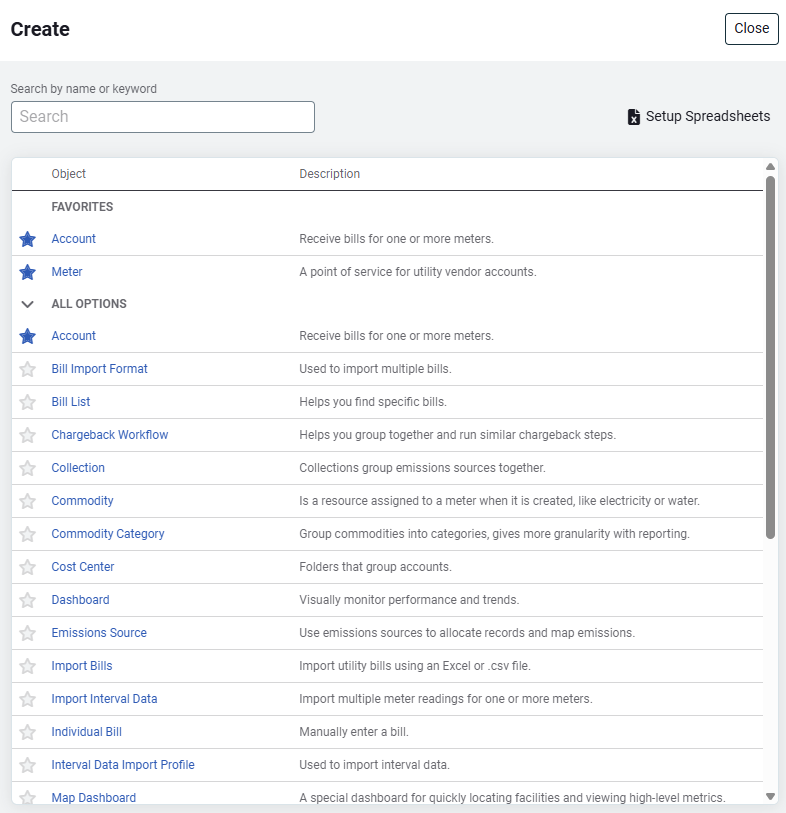
Task: Unfavorite Meter using its filled star
Action: coord(28,272)
